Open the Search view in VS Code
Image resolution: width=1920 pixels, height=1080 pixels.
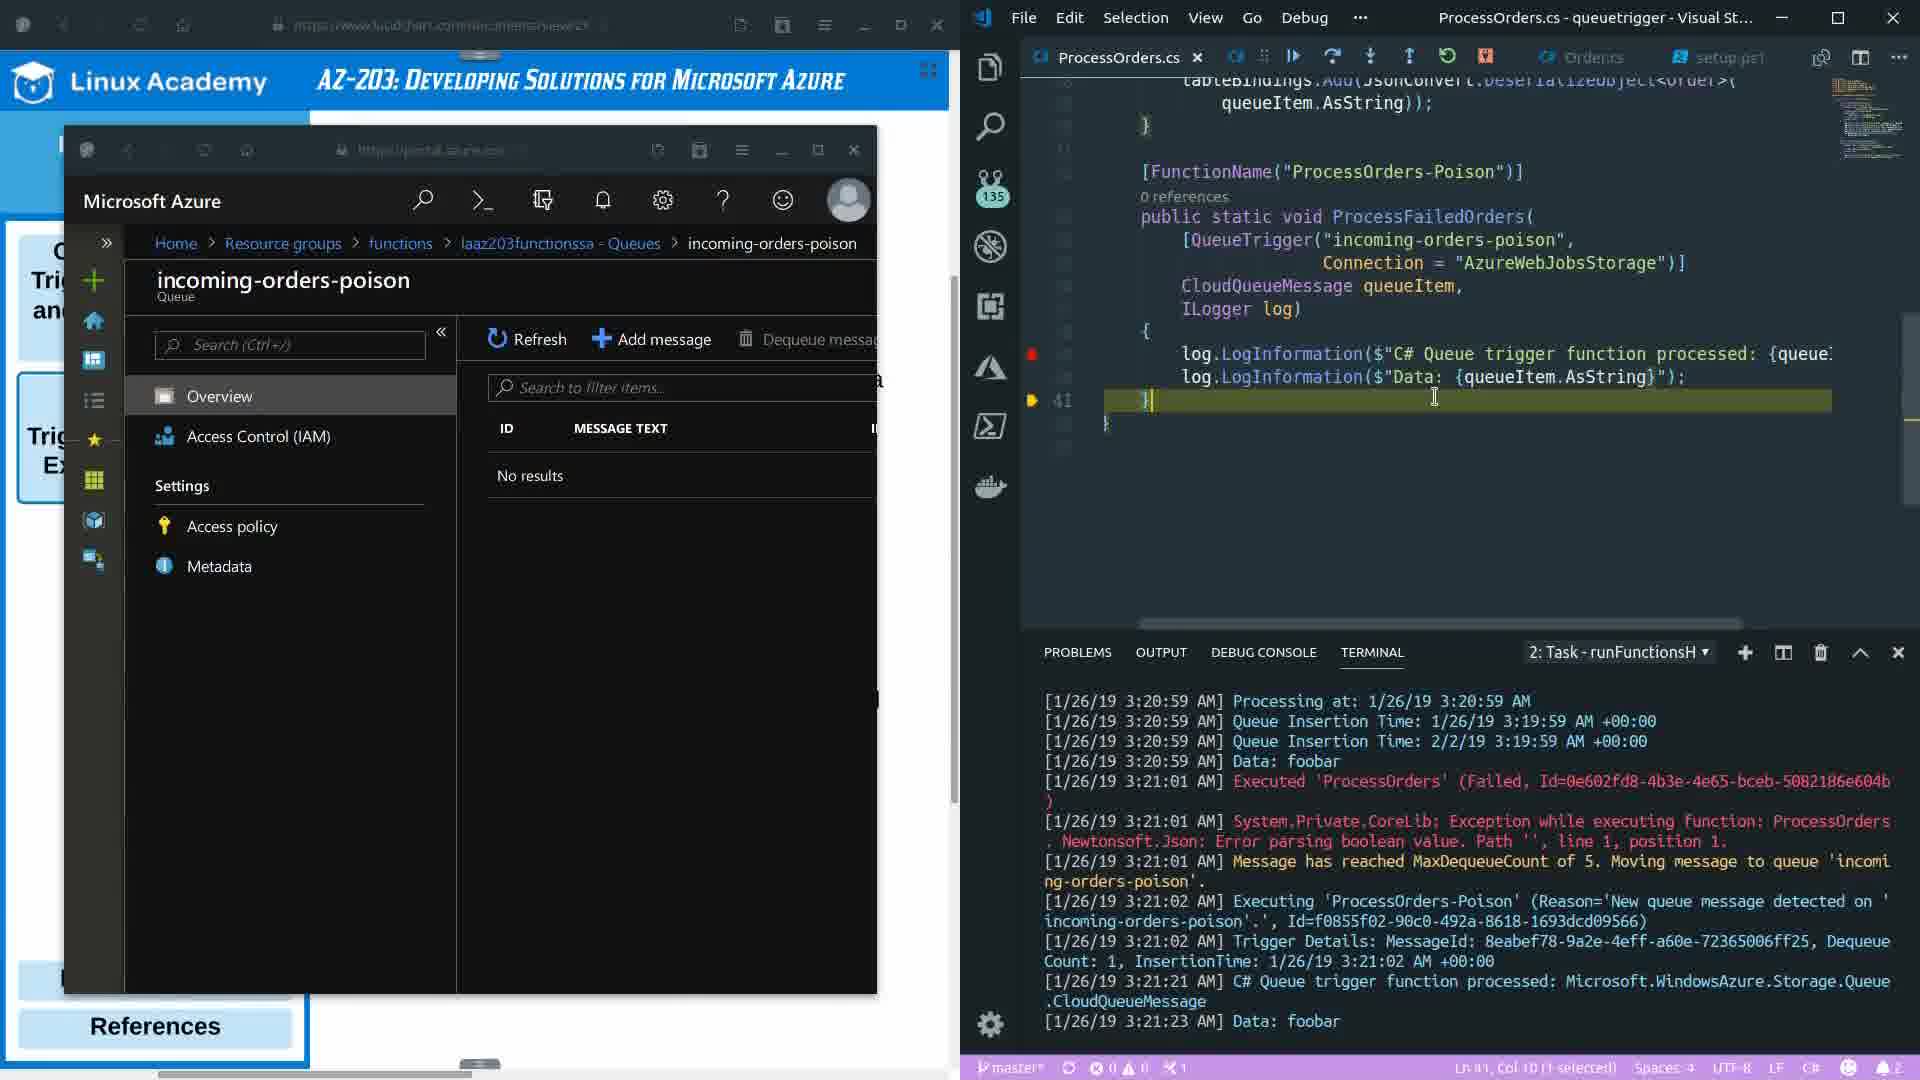pyautogui.click(x=990, y=127)
